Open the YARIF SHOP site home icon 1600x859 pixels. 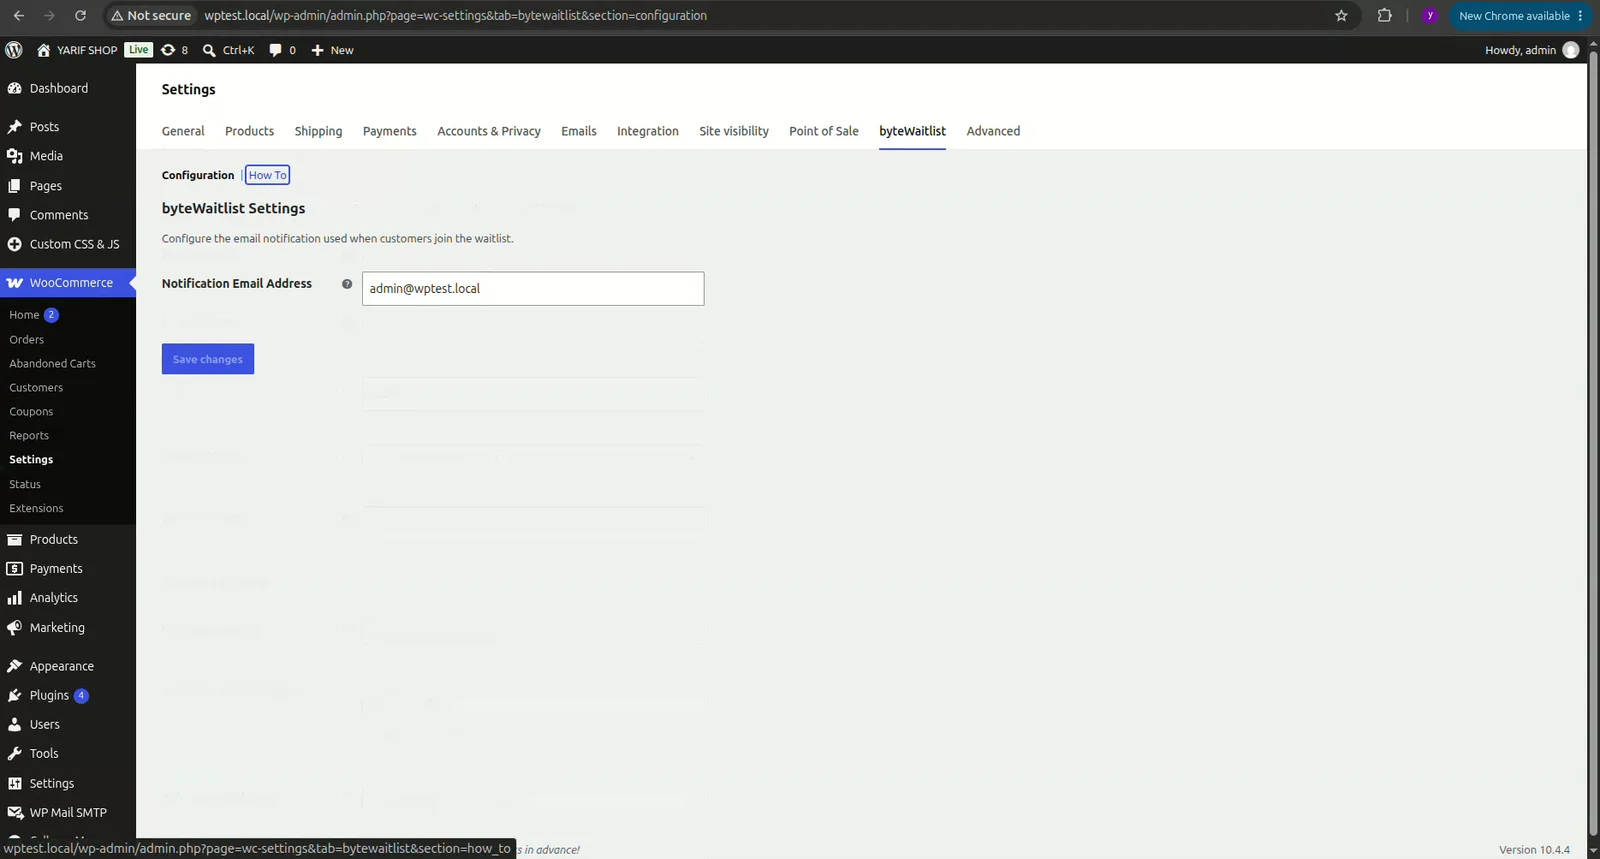pos(43,50)
